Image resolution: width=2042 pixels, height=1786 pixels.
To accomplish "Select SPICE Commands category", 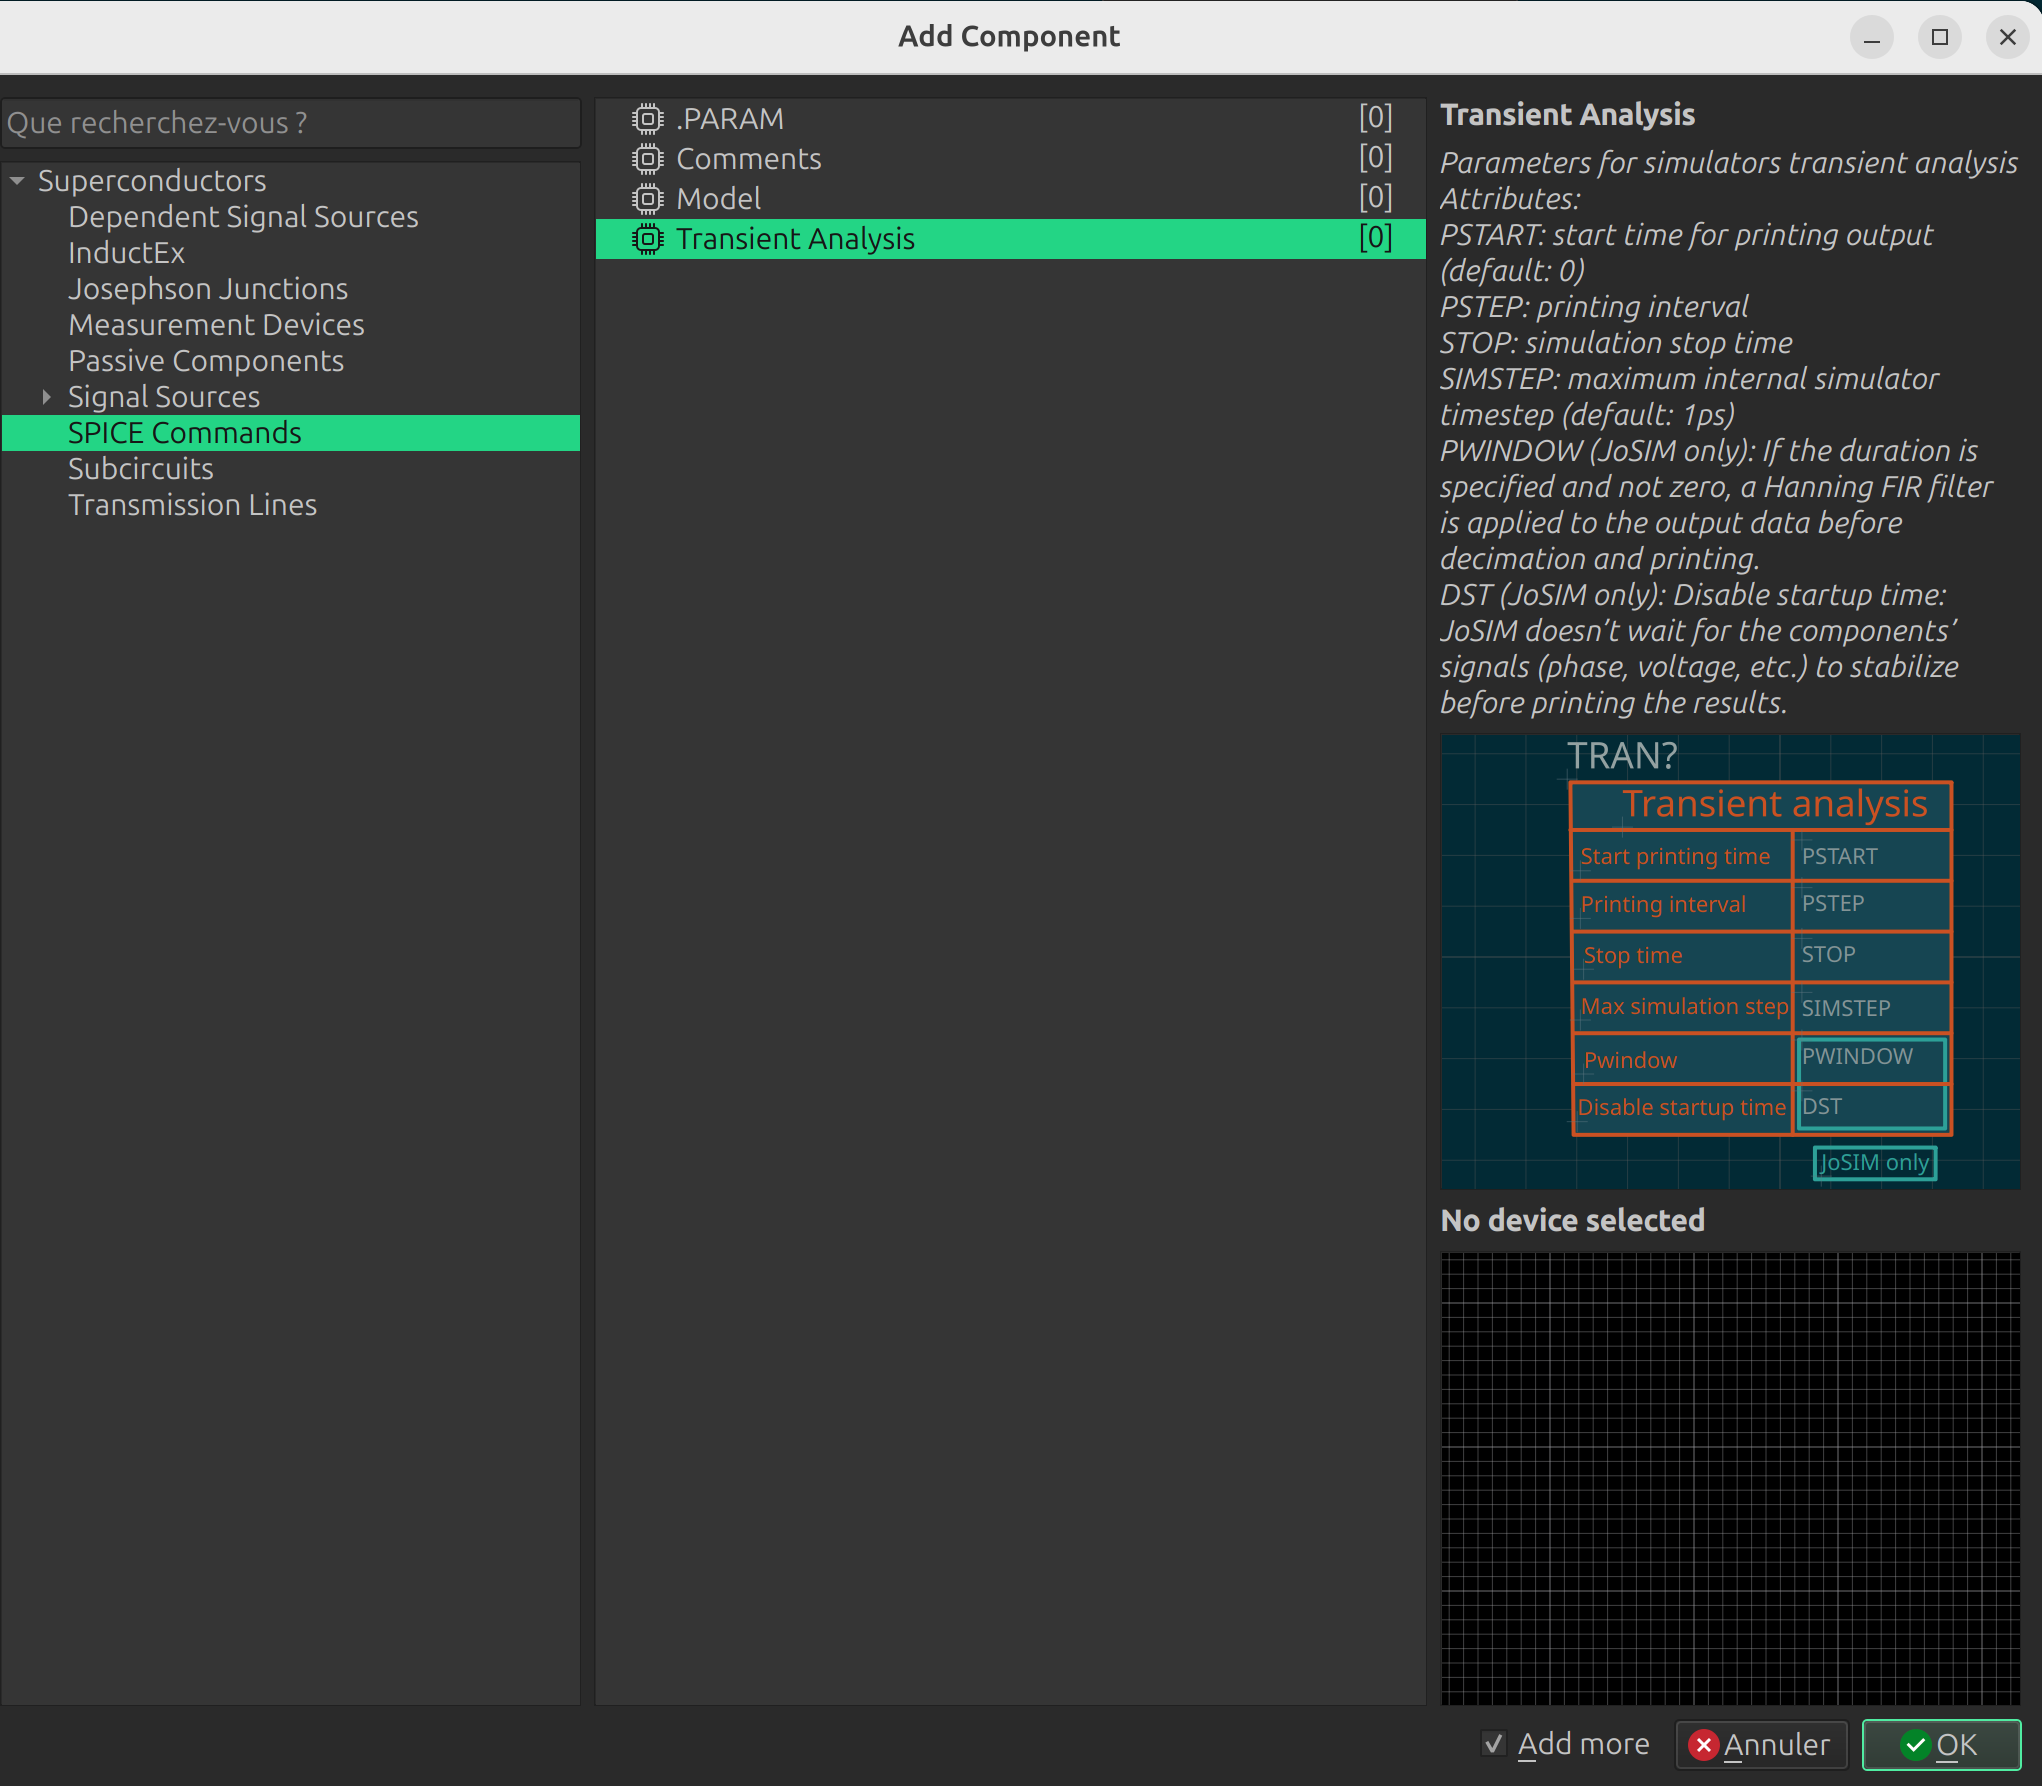I will click(x=291, y=433).
